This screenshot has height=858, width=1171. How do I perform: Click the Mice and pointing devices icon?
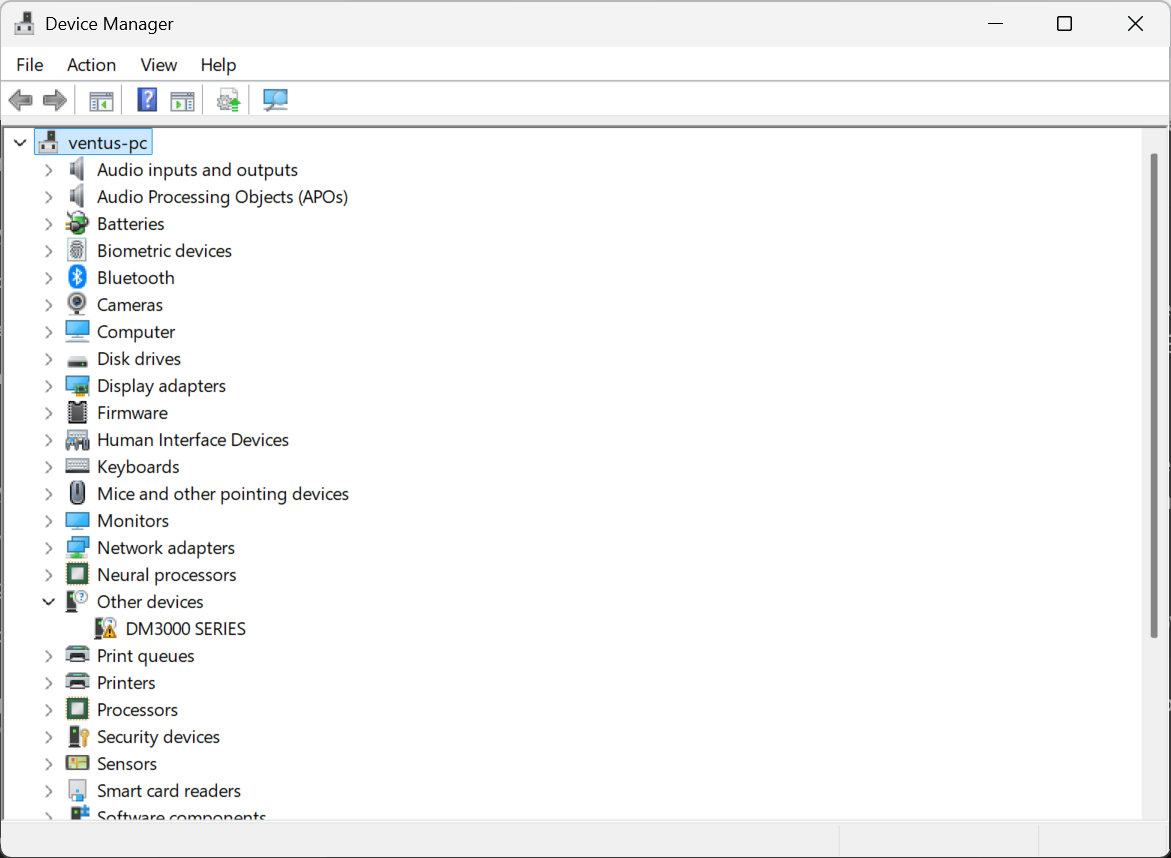(x=77, y=493)
